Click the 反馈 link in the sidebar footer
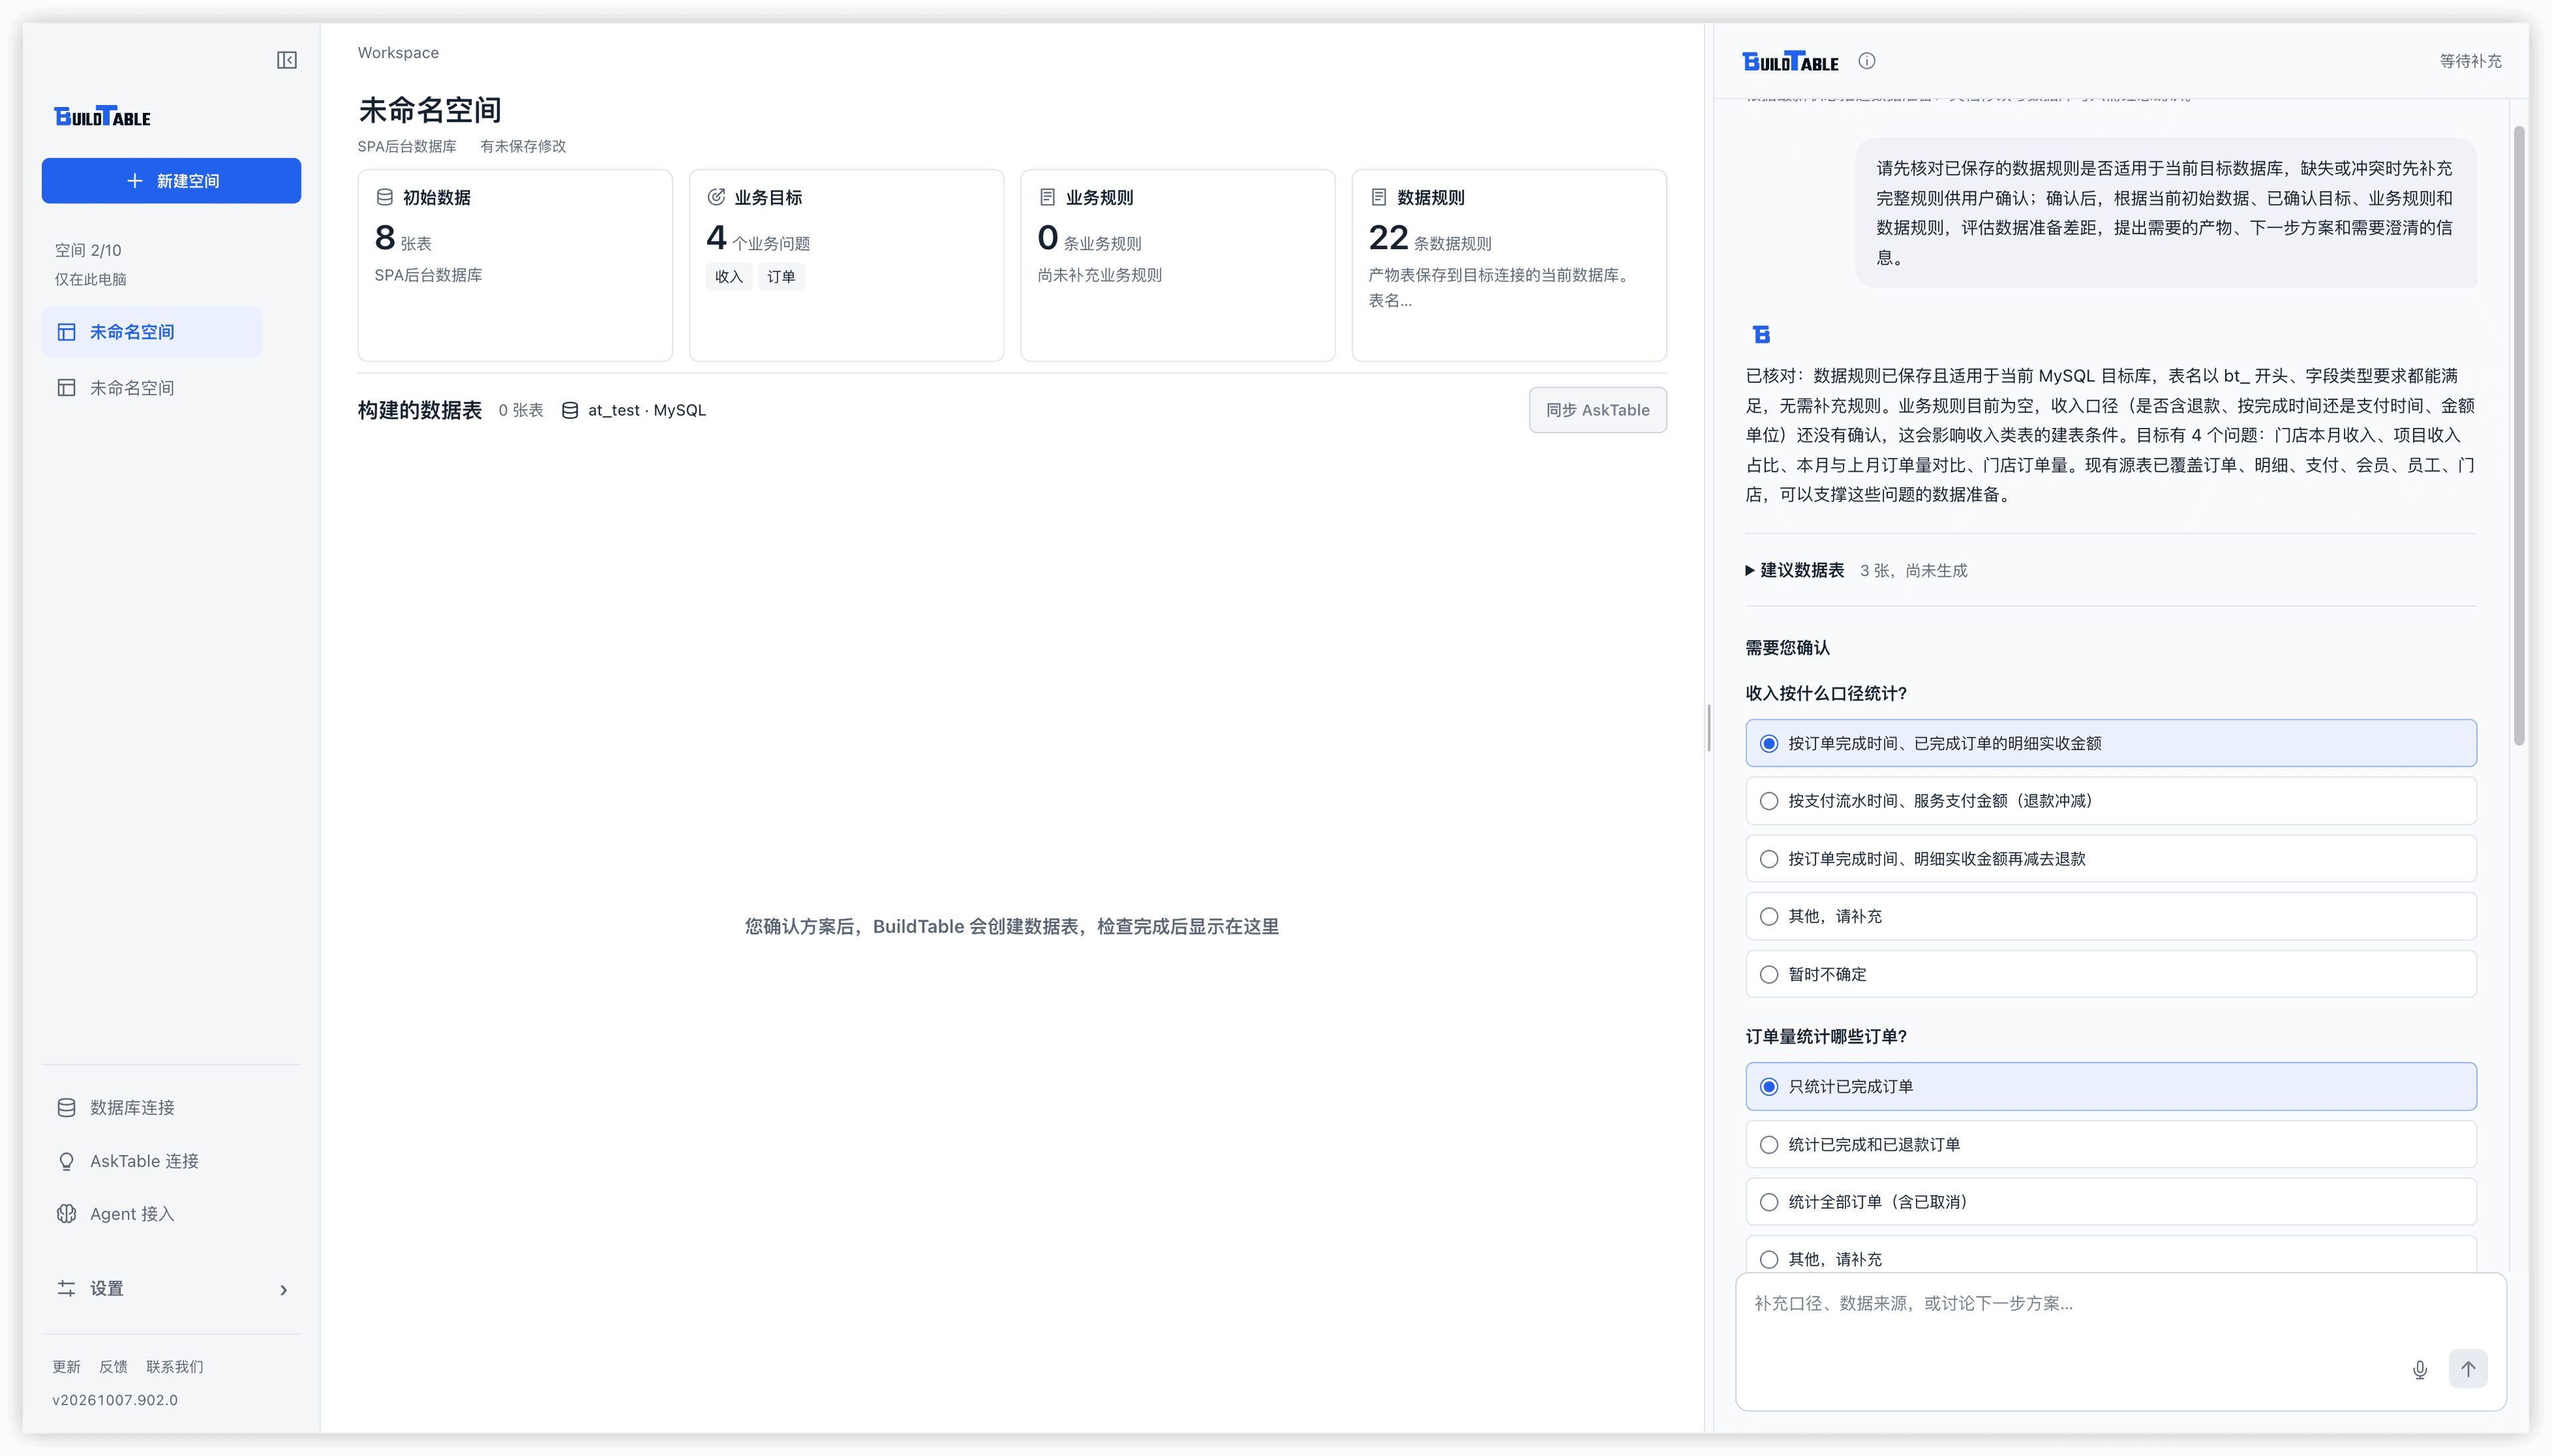Viewport: 2552px width, 1456px height. tap(113, 1367)
